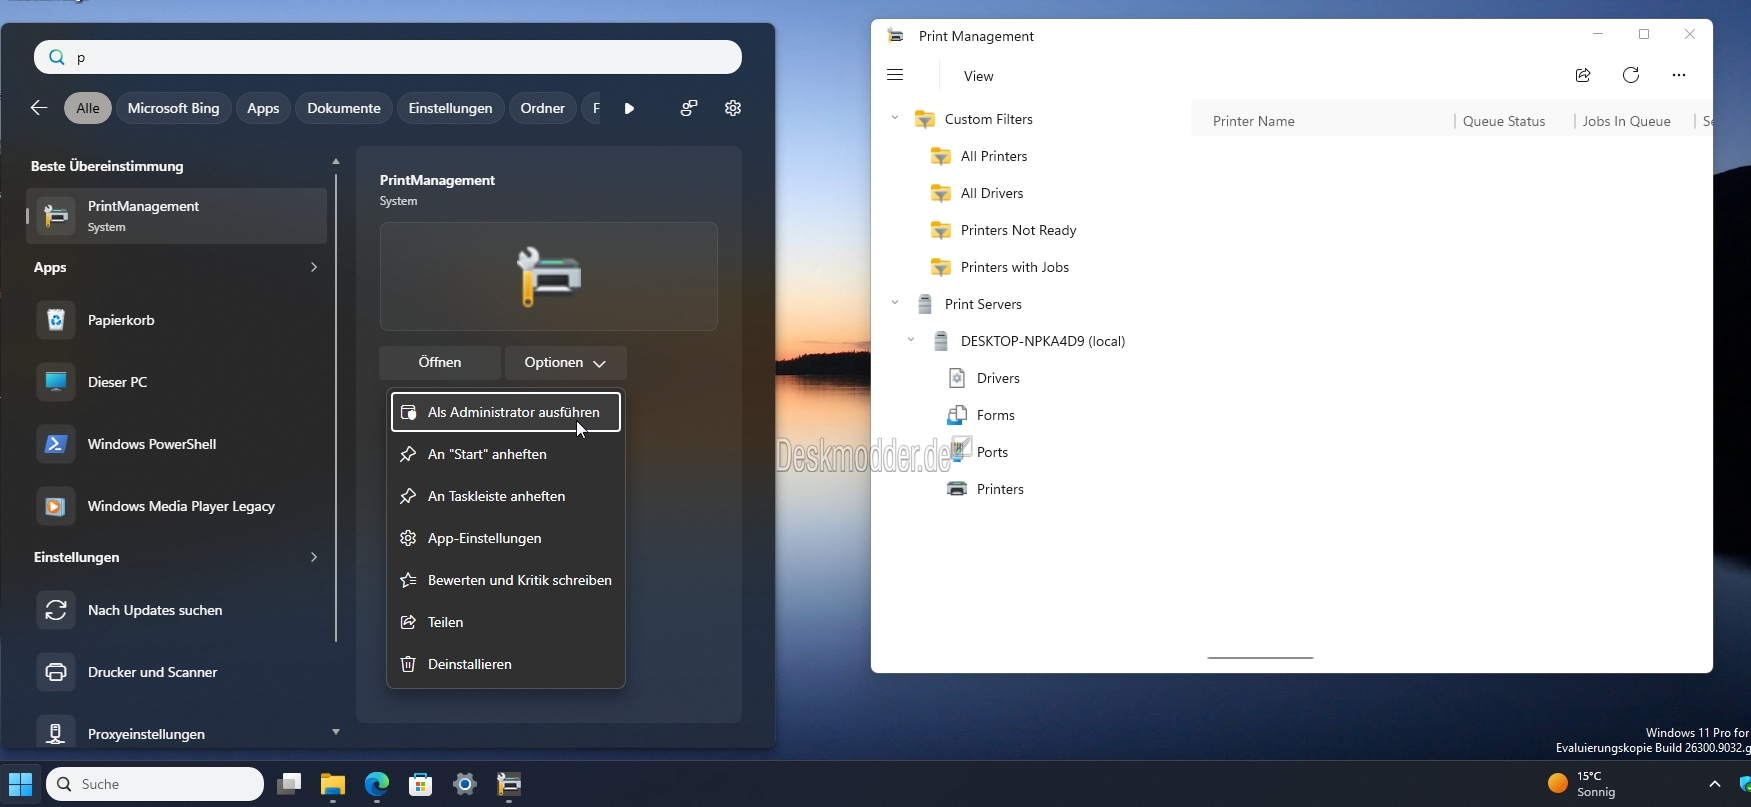This screenshot has height=807, width=1751.
Task: Click the search field containing "p"
Action: [x=388, y=57]
